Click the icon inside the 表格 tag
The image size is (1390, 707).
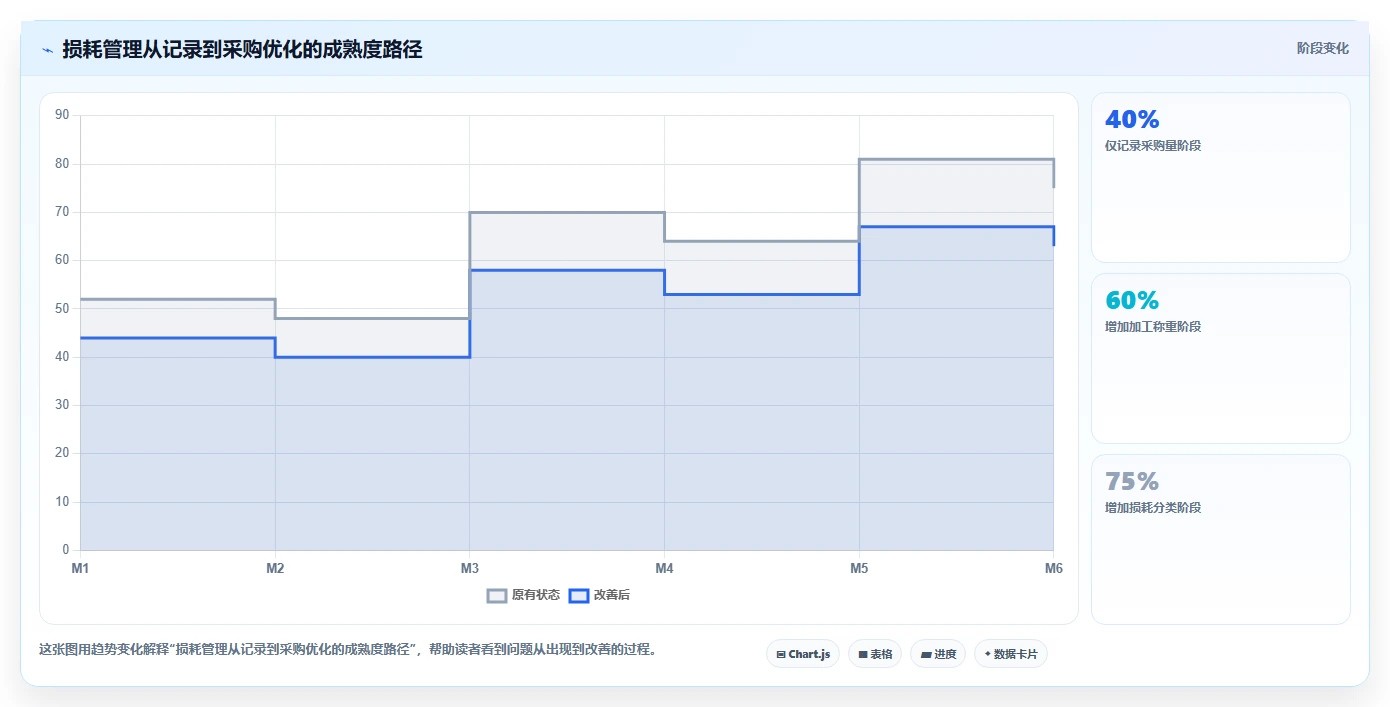[863, 655]
